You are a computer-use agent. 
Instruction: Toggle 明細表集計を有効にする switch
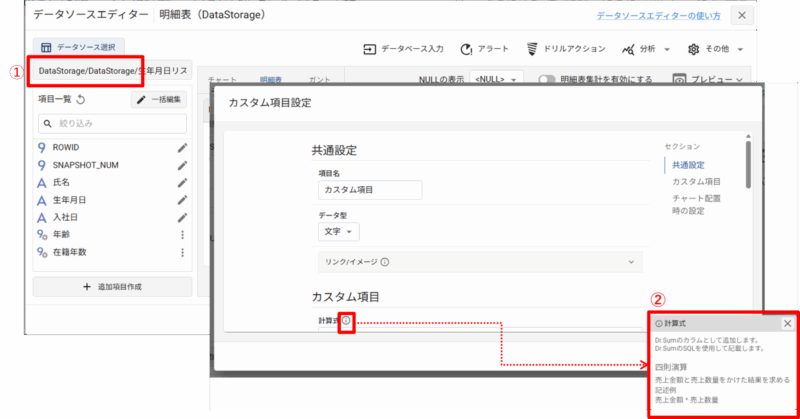tap(547, 79)
